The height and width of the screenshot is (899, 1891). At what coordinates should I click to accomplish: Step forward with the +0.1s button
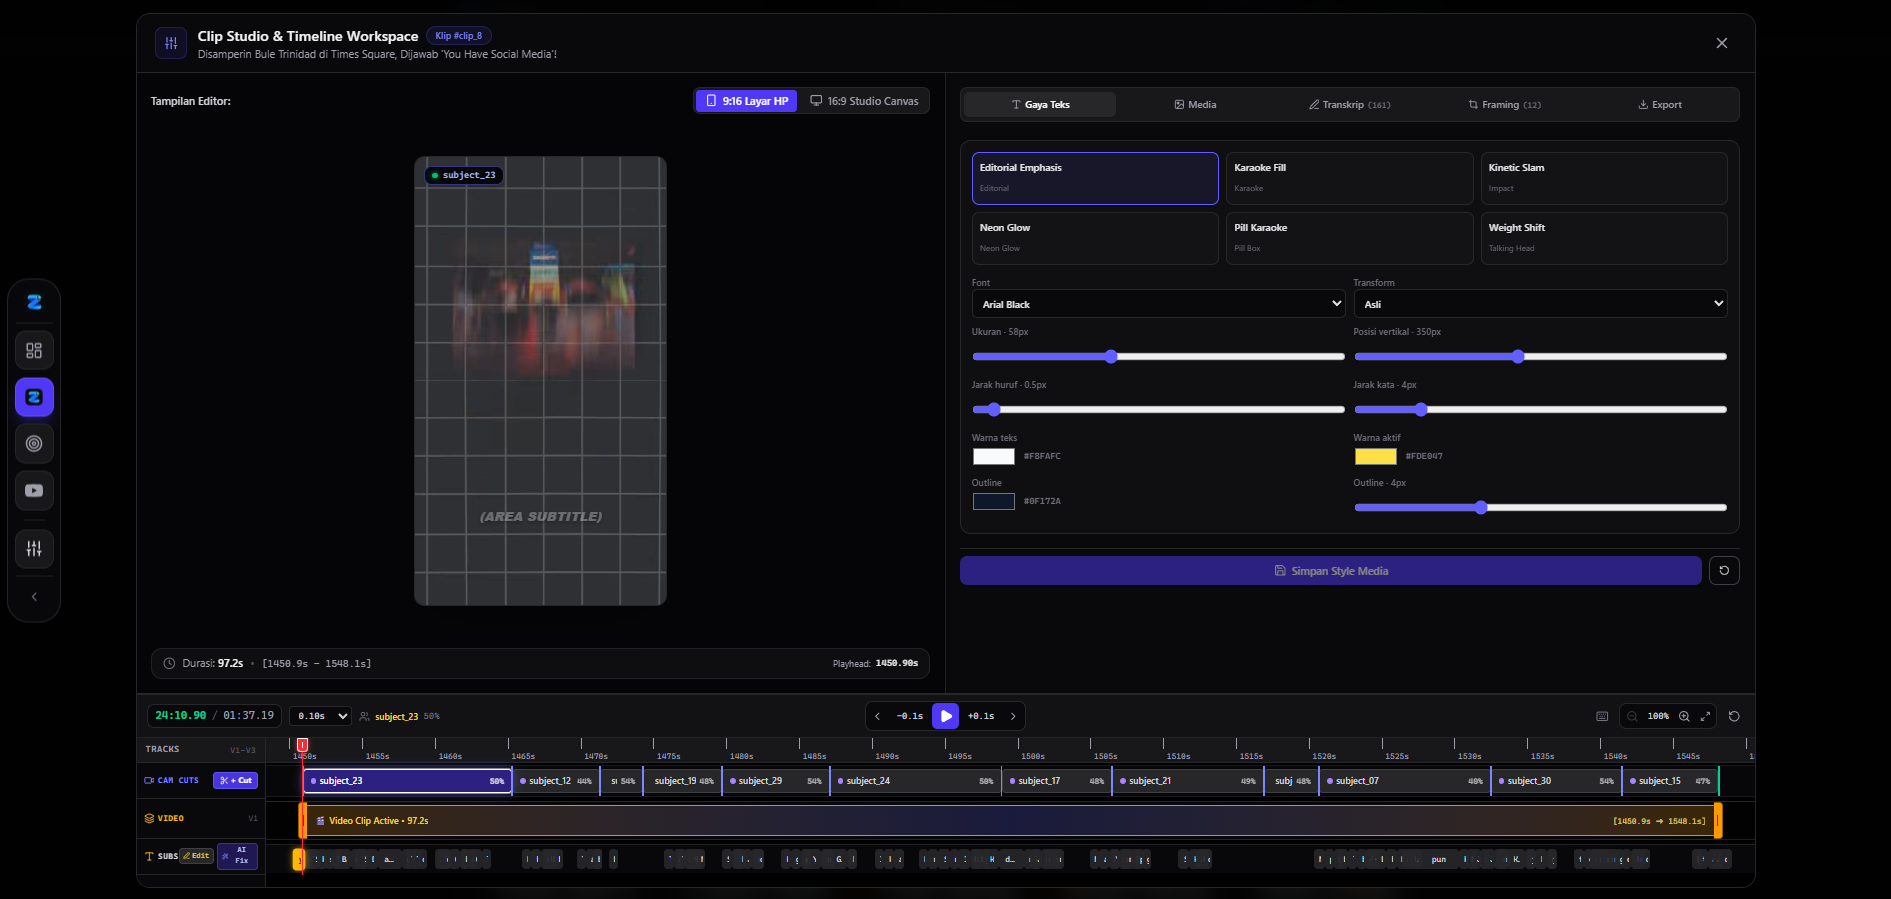(981, 716)
